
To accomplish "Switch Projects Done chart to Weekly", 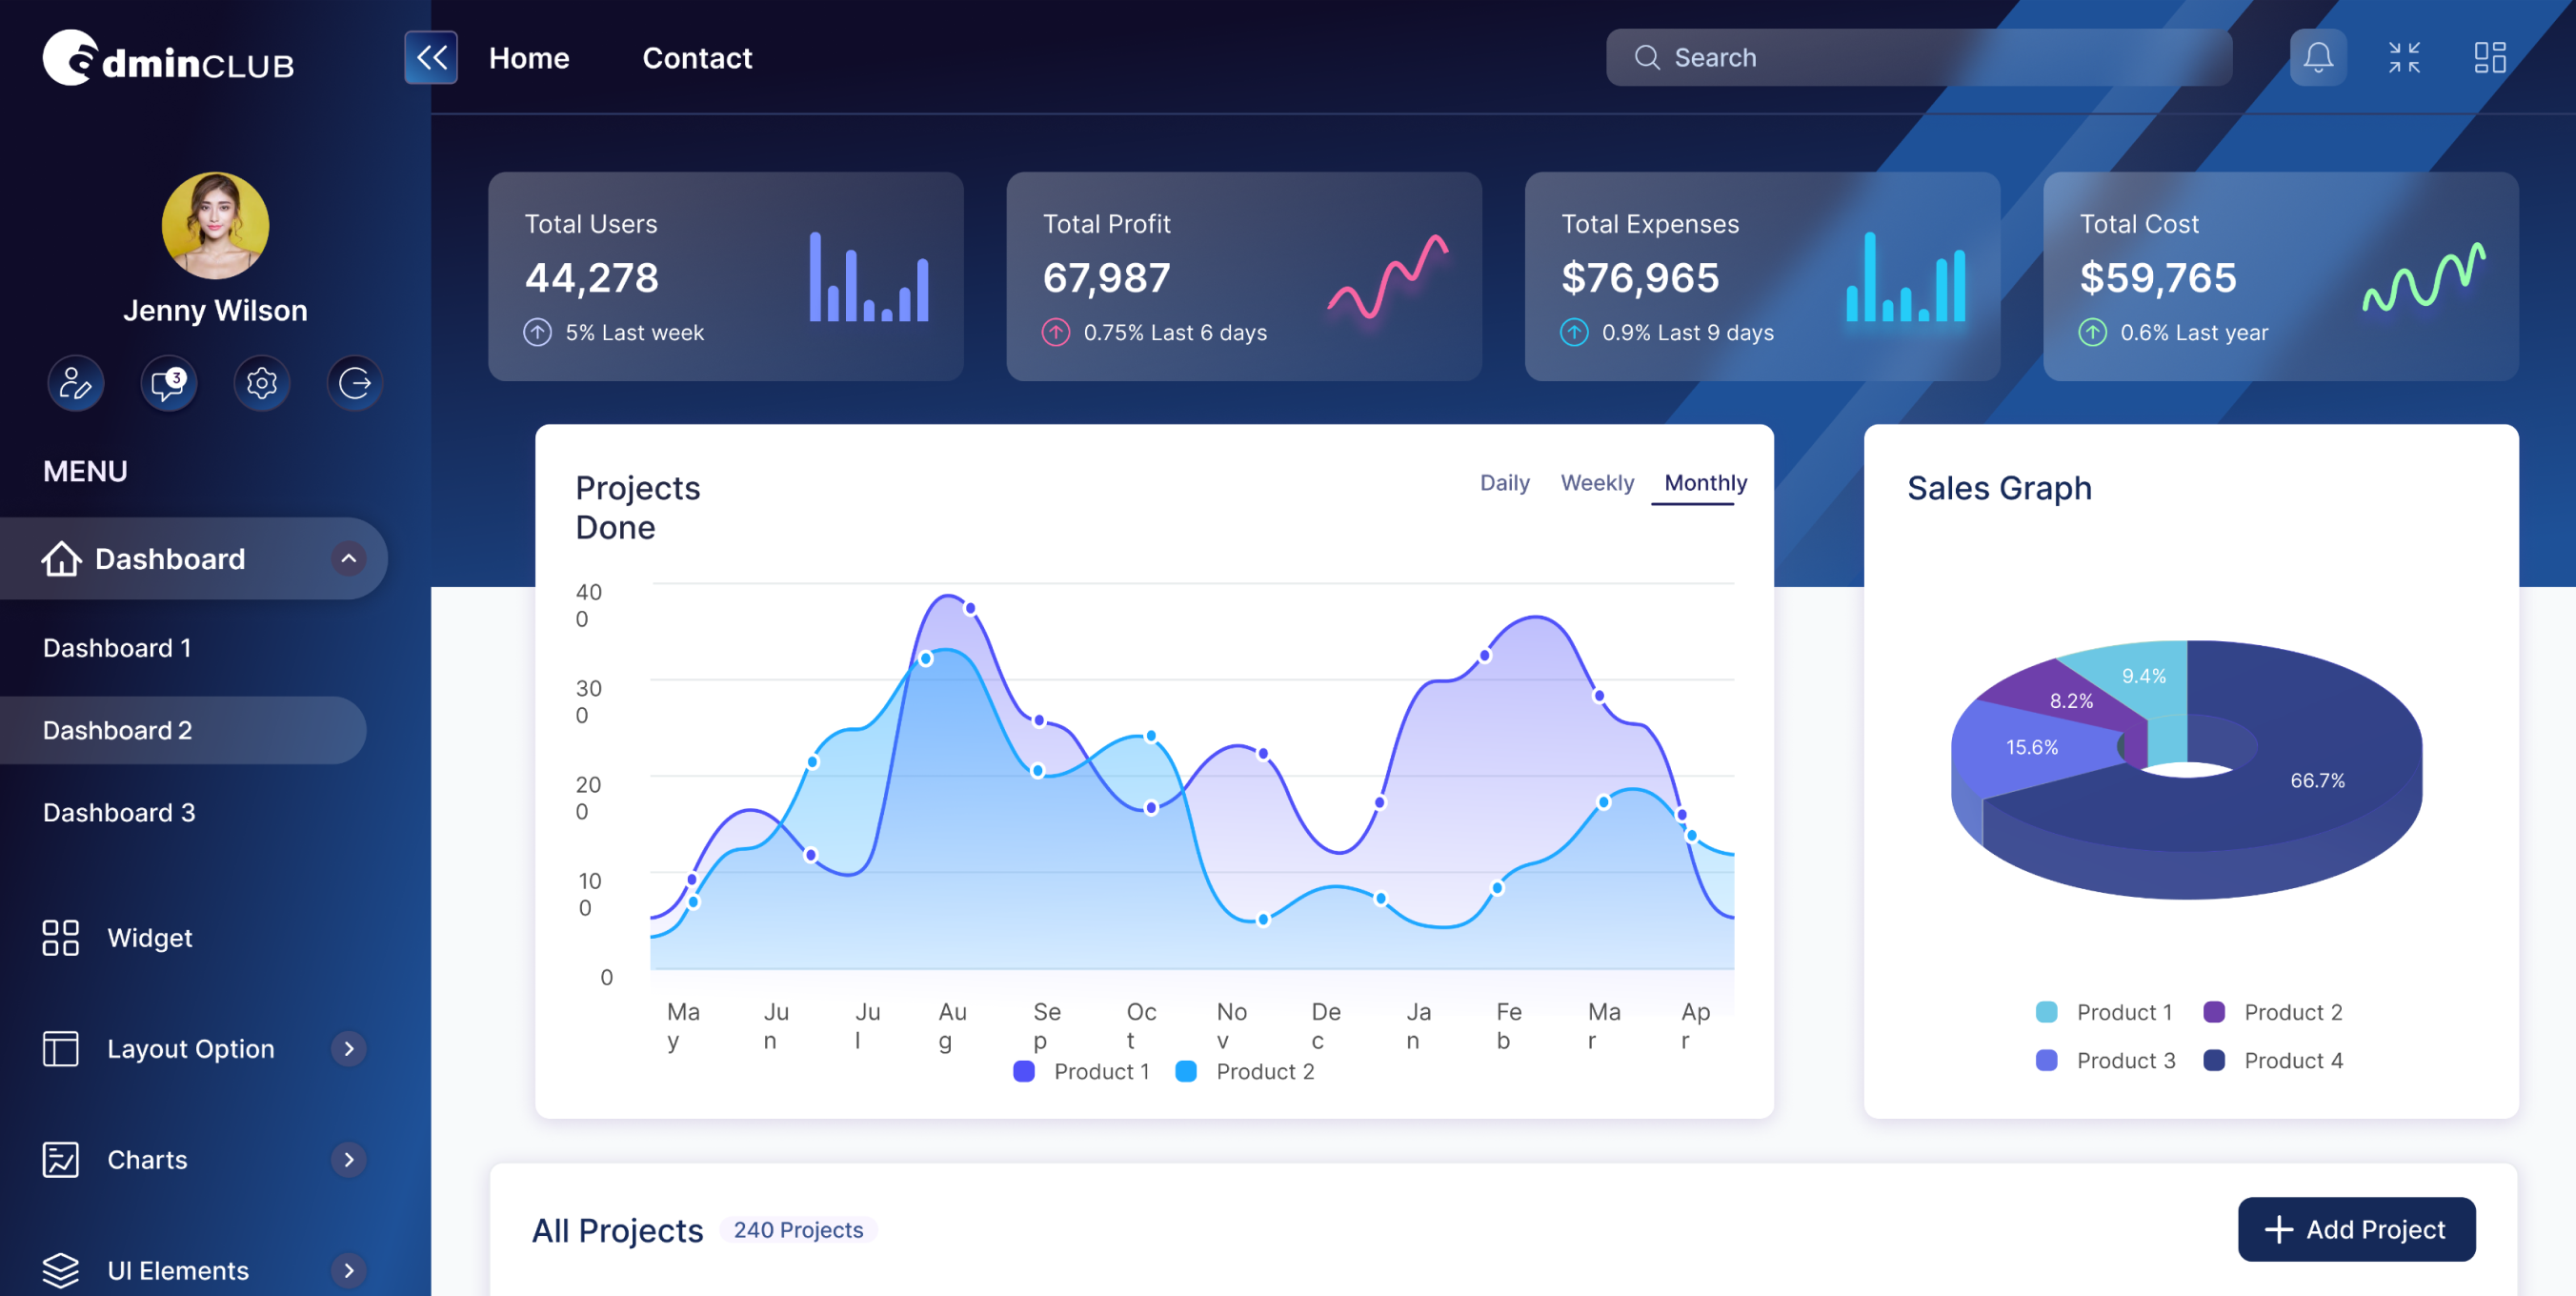I will 1597,482.
